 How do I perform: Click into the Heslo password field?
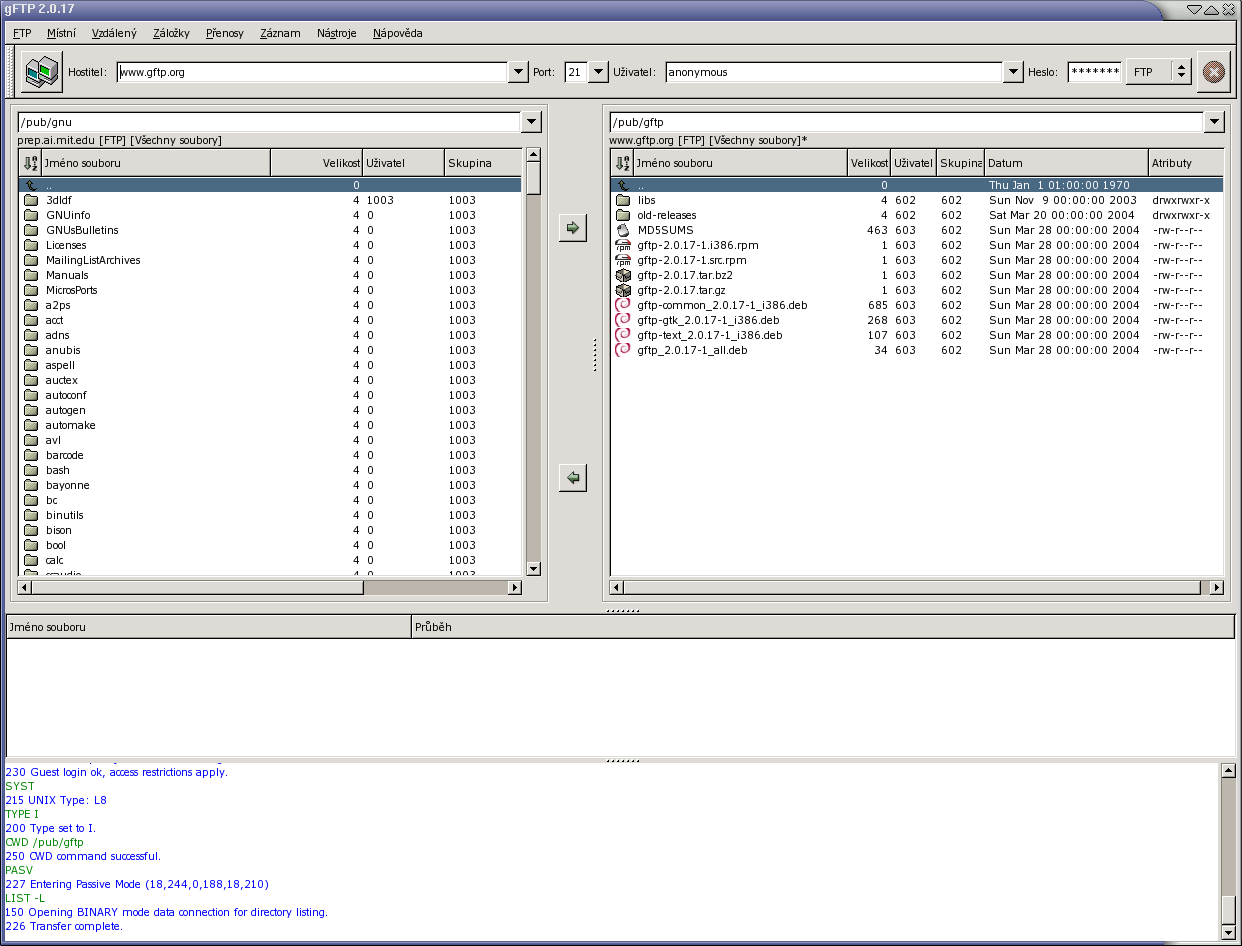click(x=1094, y=72)
